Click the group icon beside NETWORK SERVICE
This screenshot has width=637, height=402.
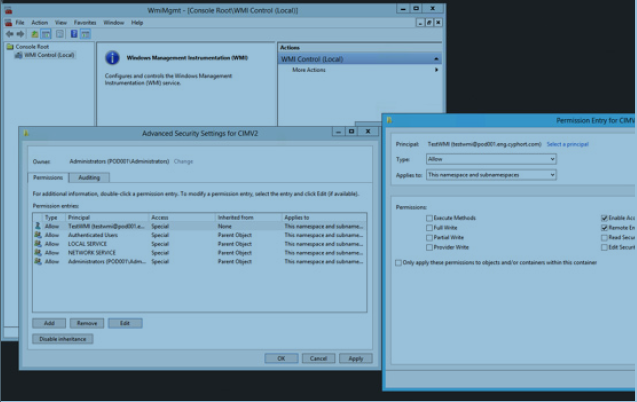pos(38,253)
